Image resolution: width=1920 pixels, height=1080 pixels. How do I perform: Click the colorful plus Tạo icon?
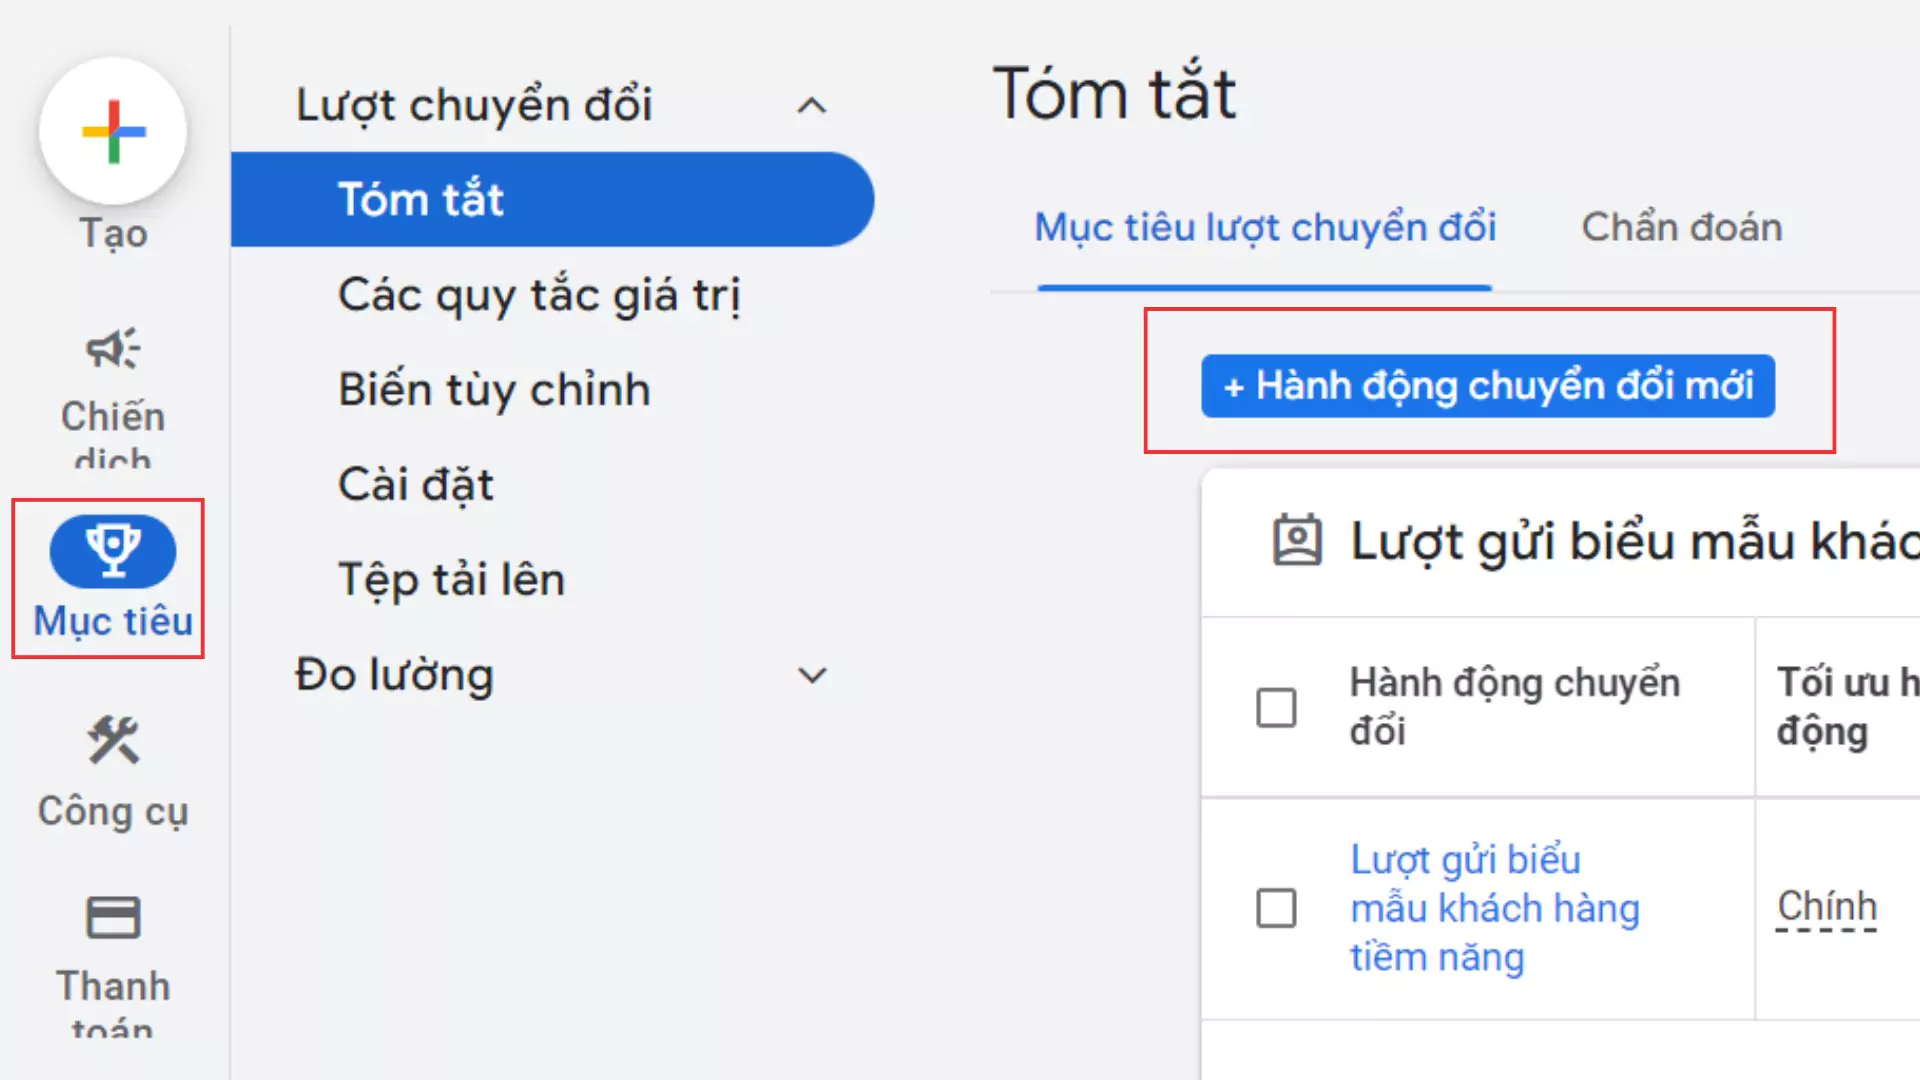(113, 131)
